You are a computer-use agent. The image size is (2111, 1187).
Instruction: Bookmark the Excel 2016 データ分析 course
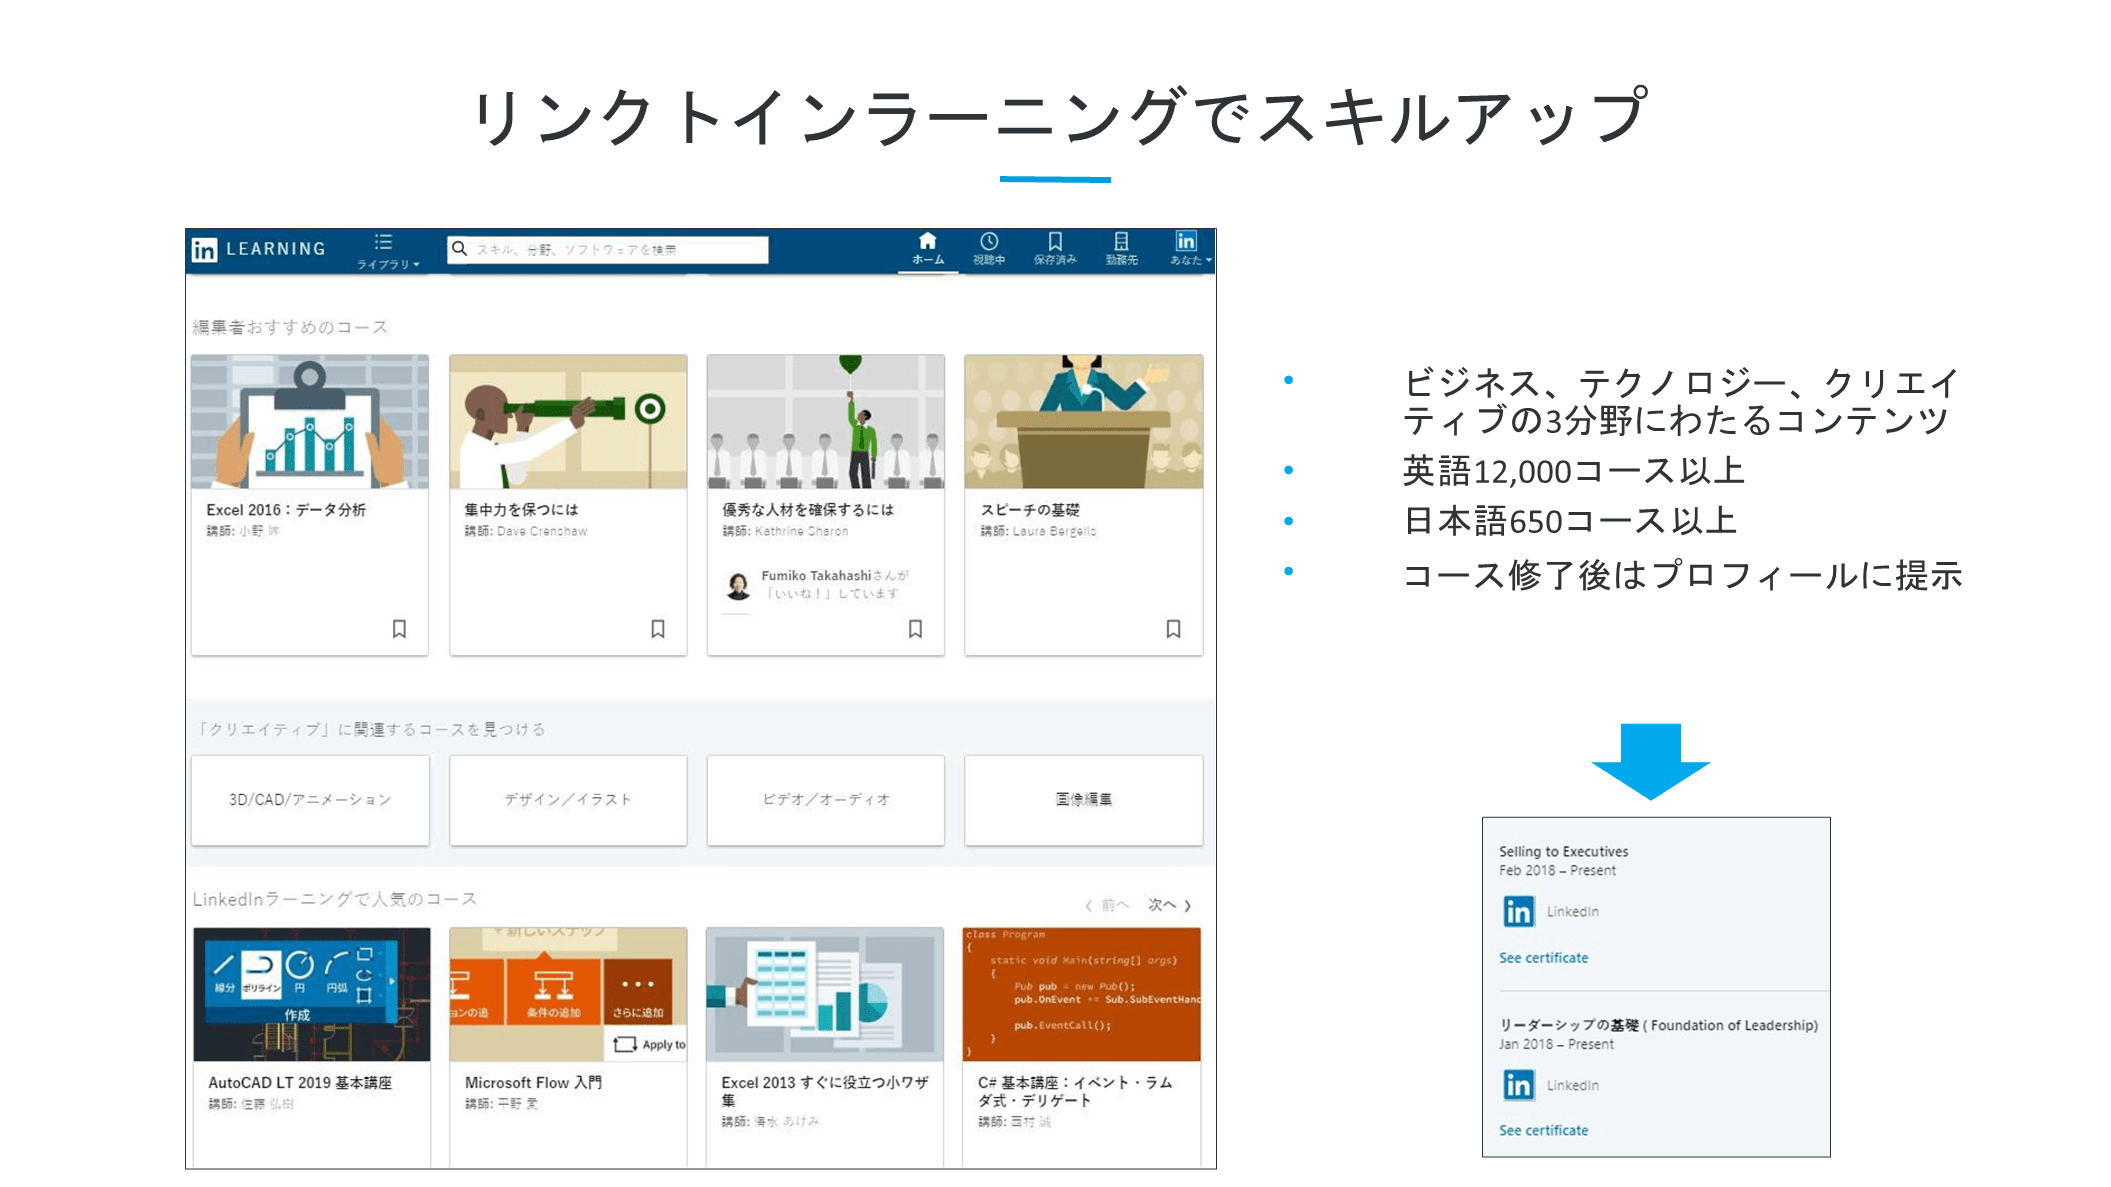(399, 629)
